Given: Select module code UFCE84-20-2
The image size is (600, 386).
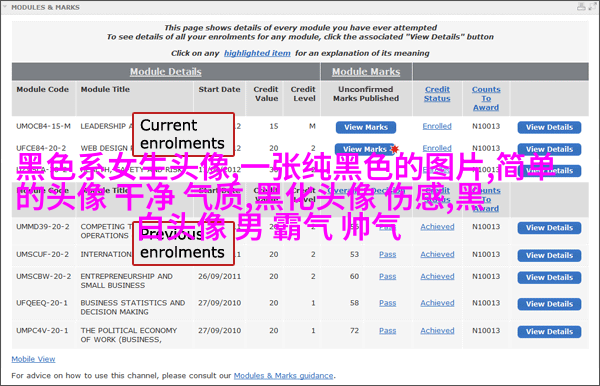Looking at the screenshot, I should pyautogui.click(x=41, y=148).
